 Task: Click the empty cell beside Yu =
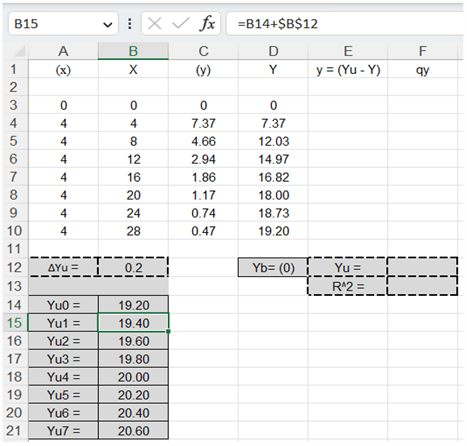click(422, 267)
